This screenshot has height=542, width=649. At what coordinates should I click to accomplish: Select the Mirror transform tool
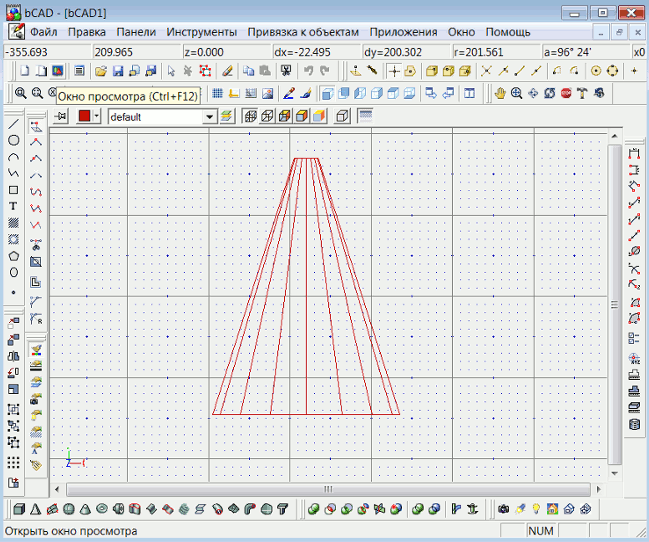(13, 356)
